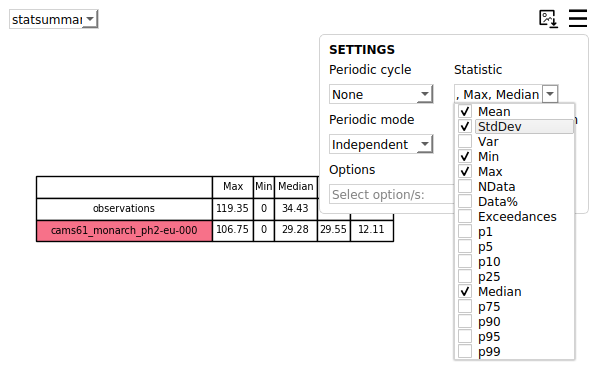597x369 pixels.
Task: Click the Select option/s field
Action: 392,194
